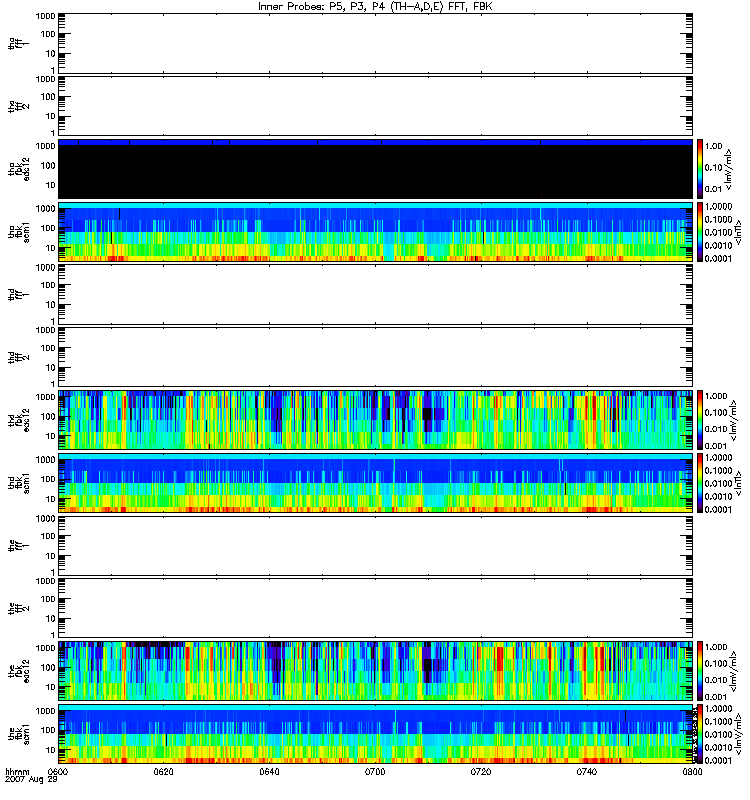
Task: Click the the fbk edc12 color bar
Action: [700, 671]
